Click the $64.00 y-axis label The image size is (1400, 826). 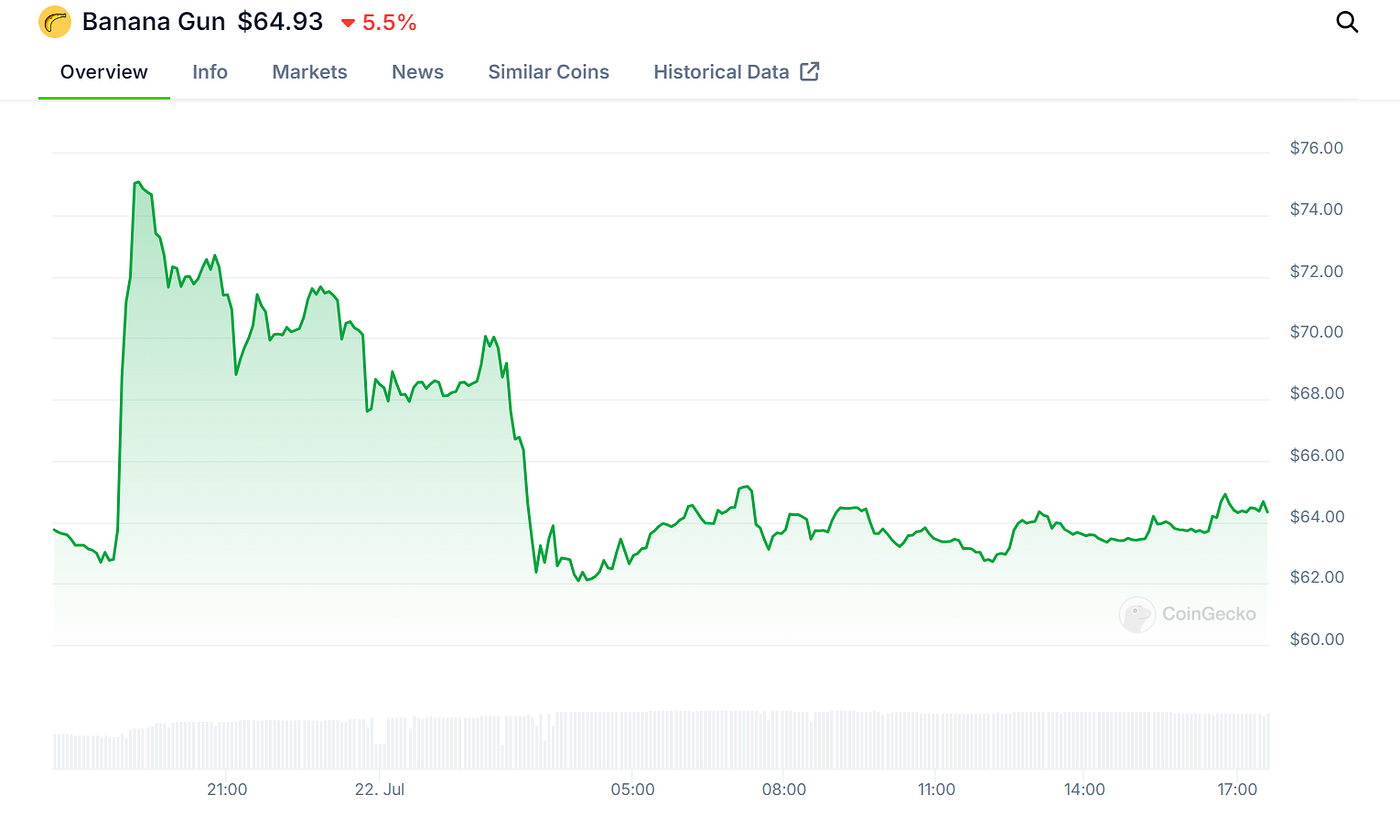click(1317, 517)
